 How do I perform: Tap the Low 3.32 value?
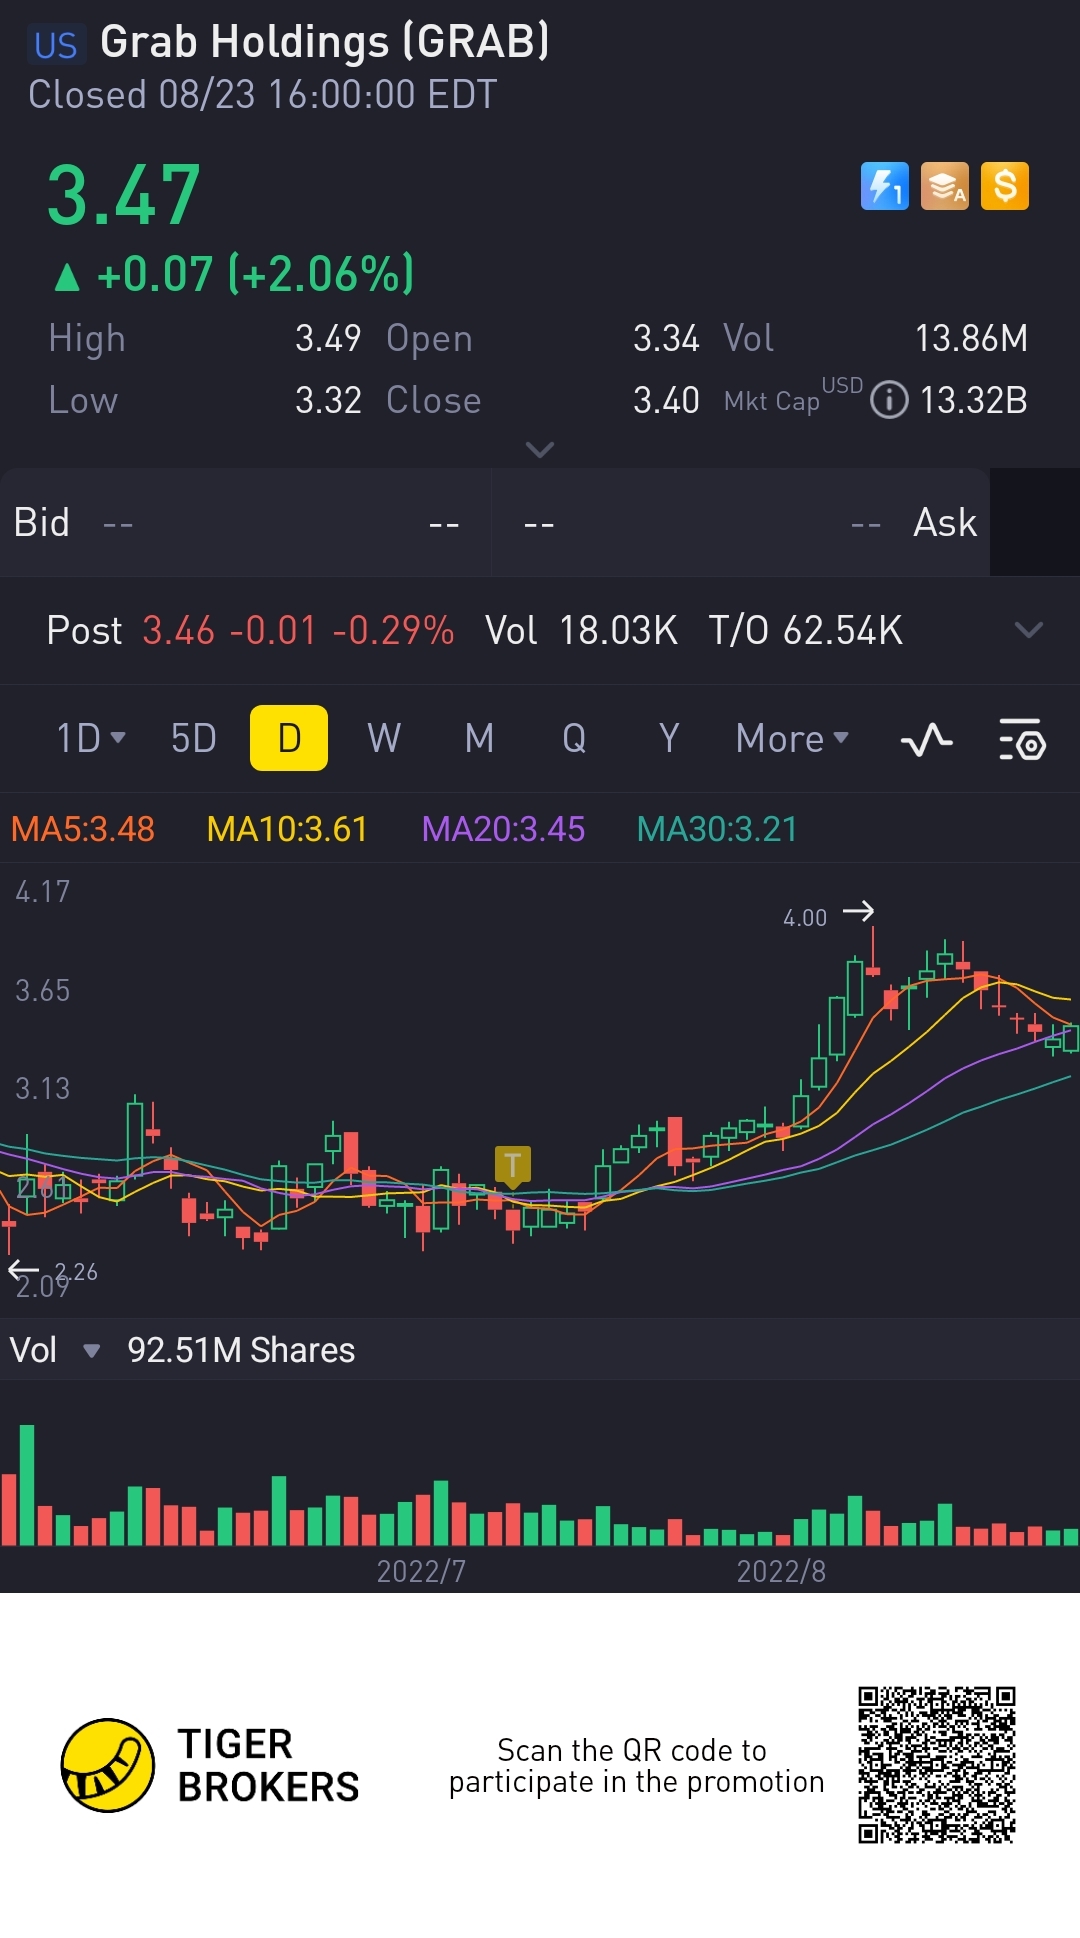click(328, 400)
